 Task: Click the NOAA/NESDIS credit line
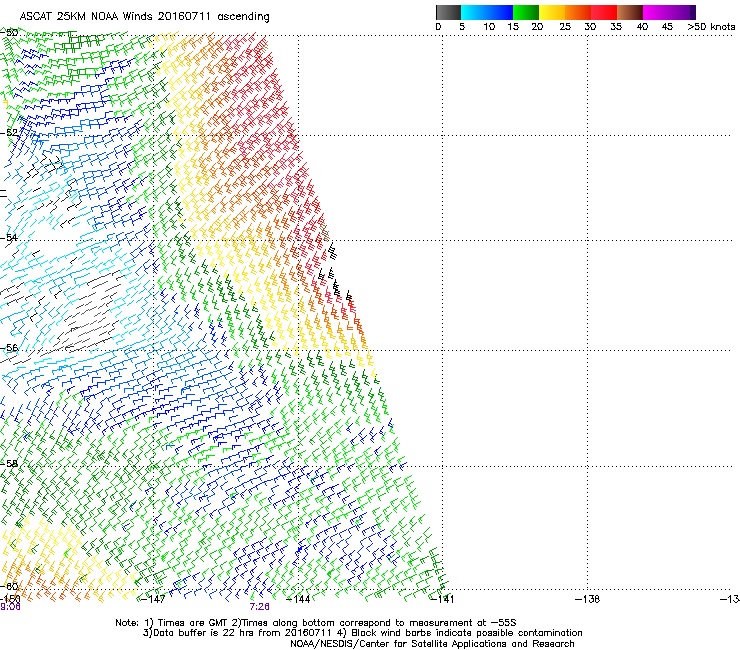tap(432, 644)
